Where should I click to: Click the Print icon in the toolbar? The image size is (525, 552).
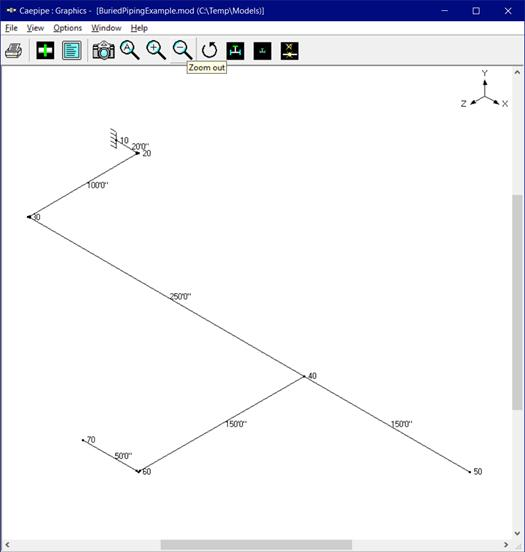(14, 51)
